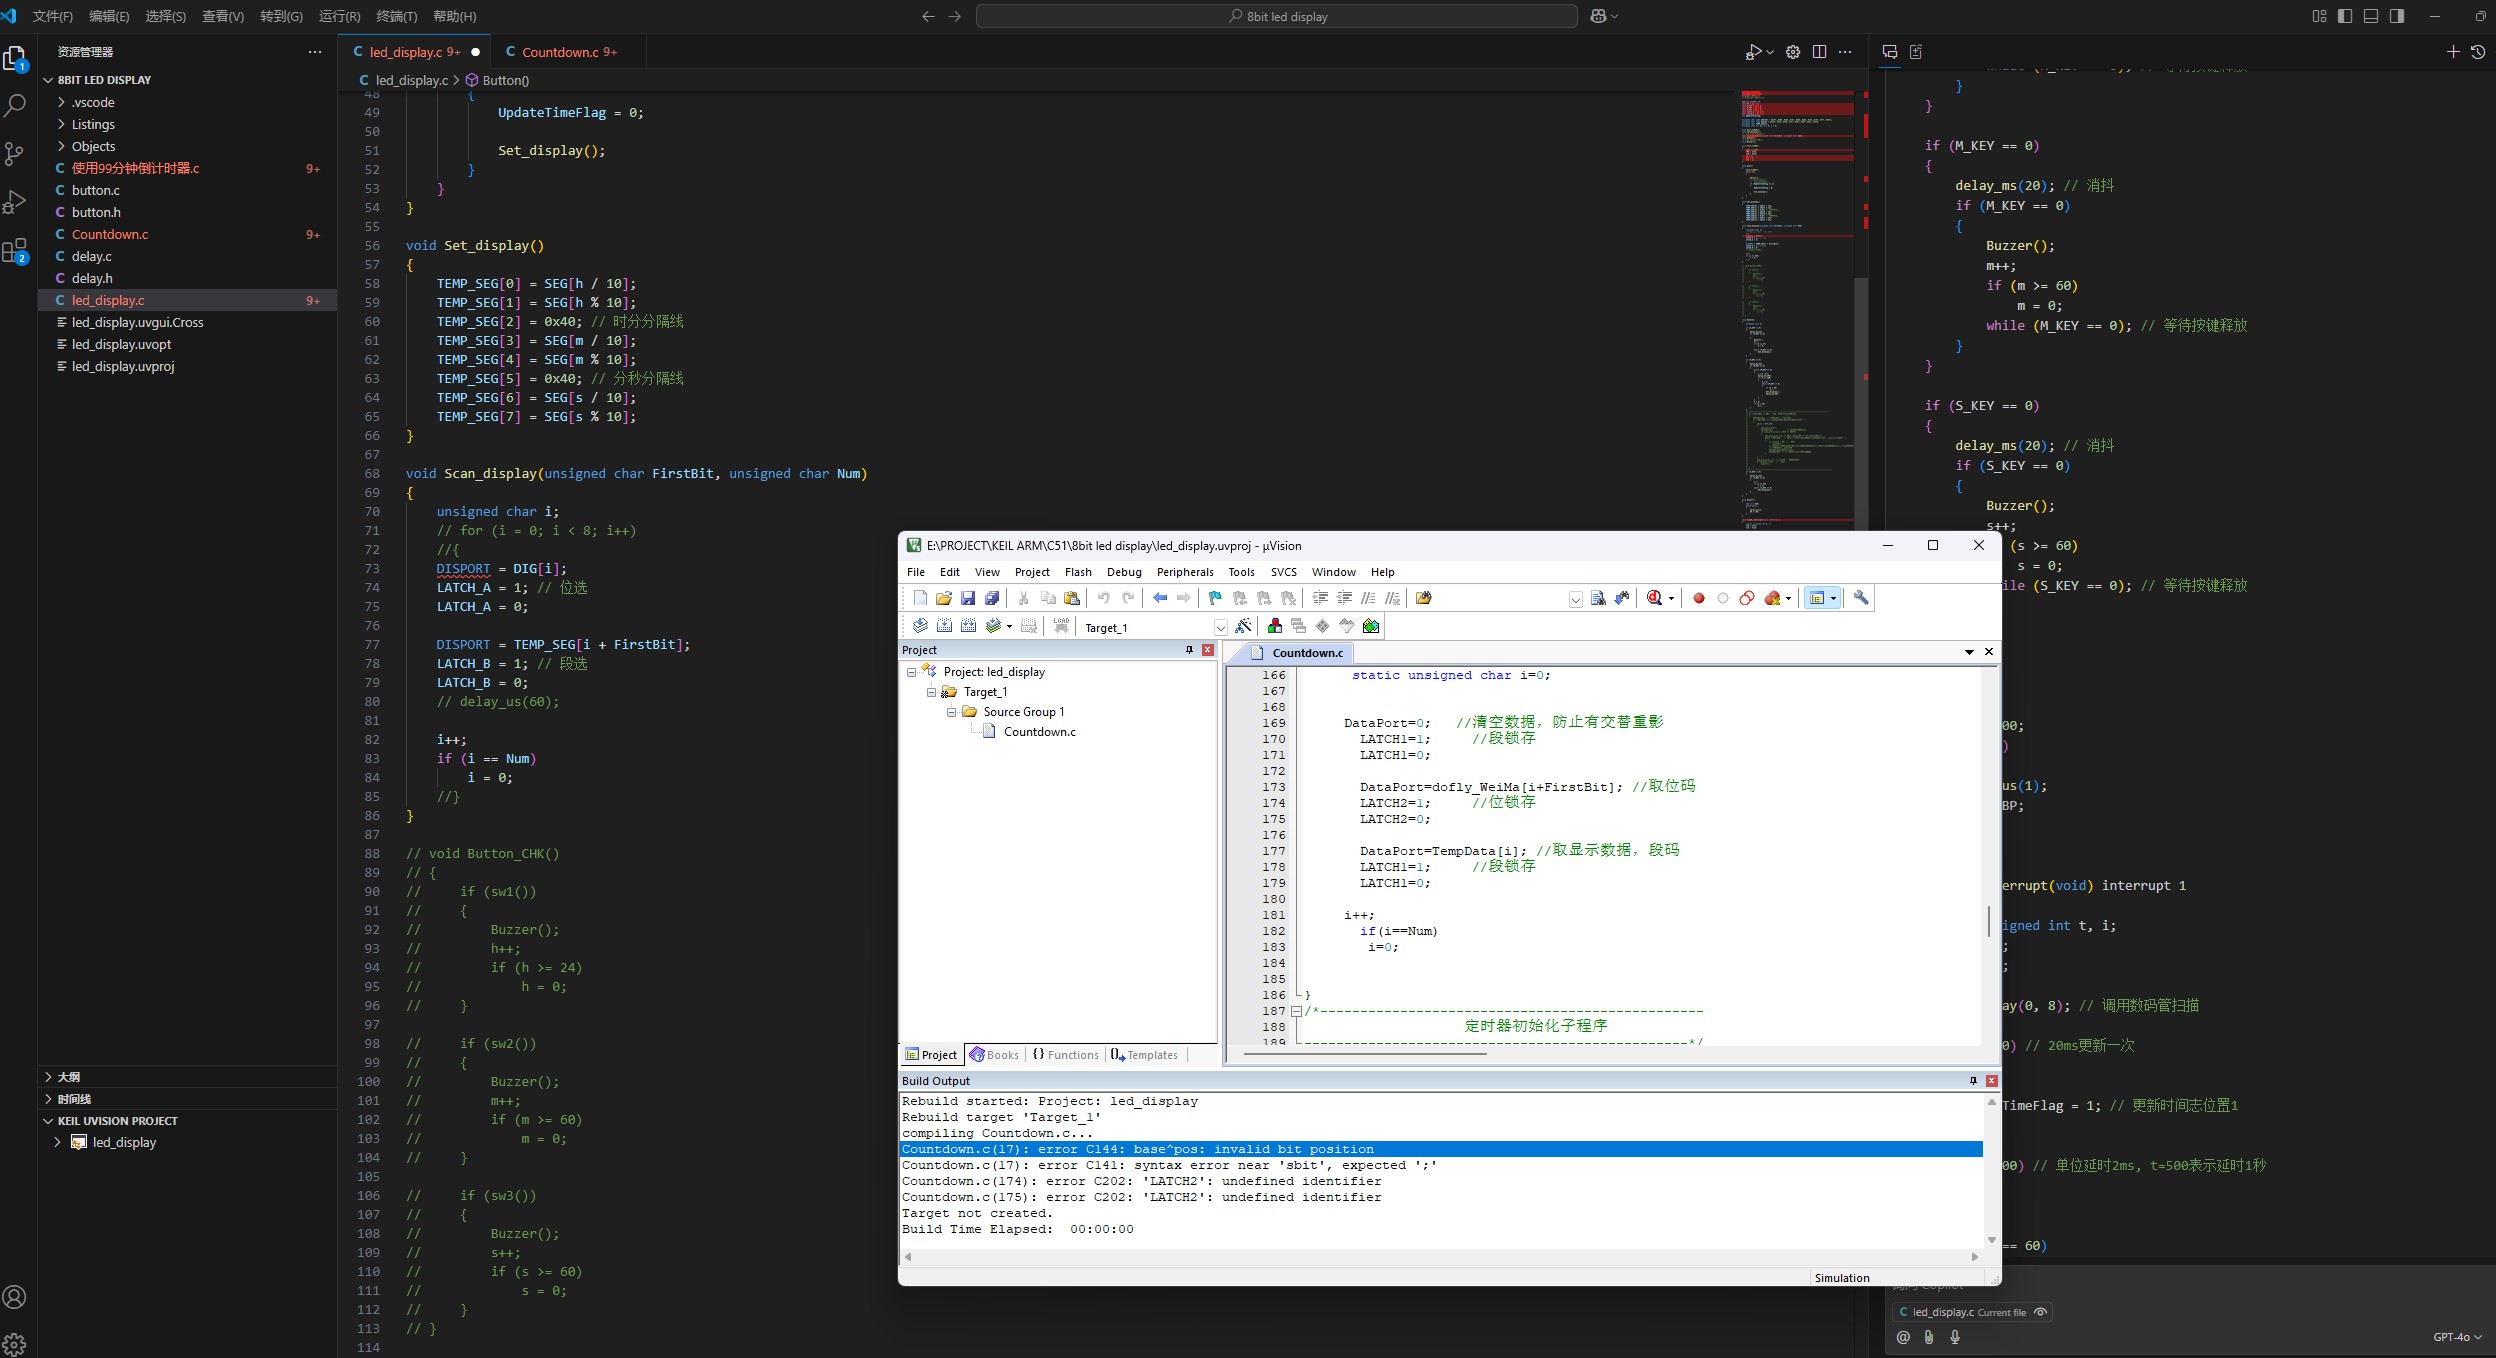
Task: Click the Paste icon in µVision toolbar
Action: click(x=1072, y=598)
